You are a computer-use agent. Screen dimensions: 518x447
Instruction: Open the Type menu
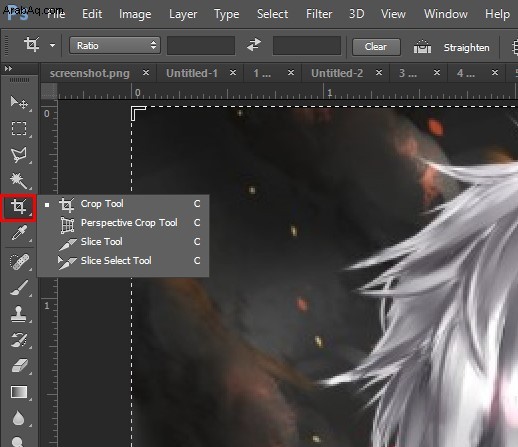(226, 14)
